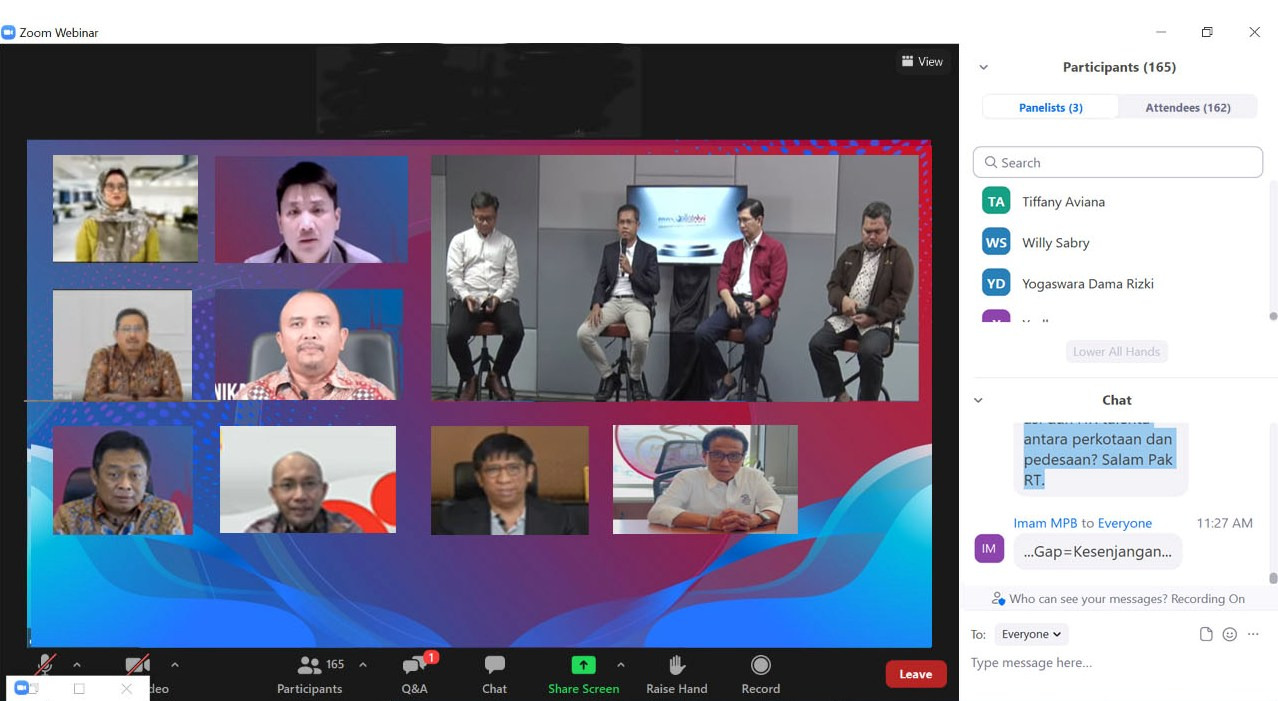
Task: Click the Zoom Webinar title bar icon
Action: pyautogui.click(x=9, y=32)
